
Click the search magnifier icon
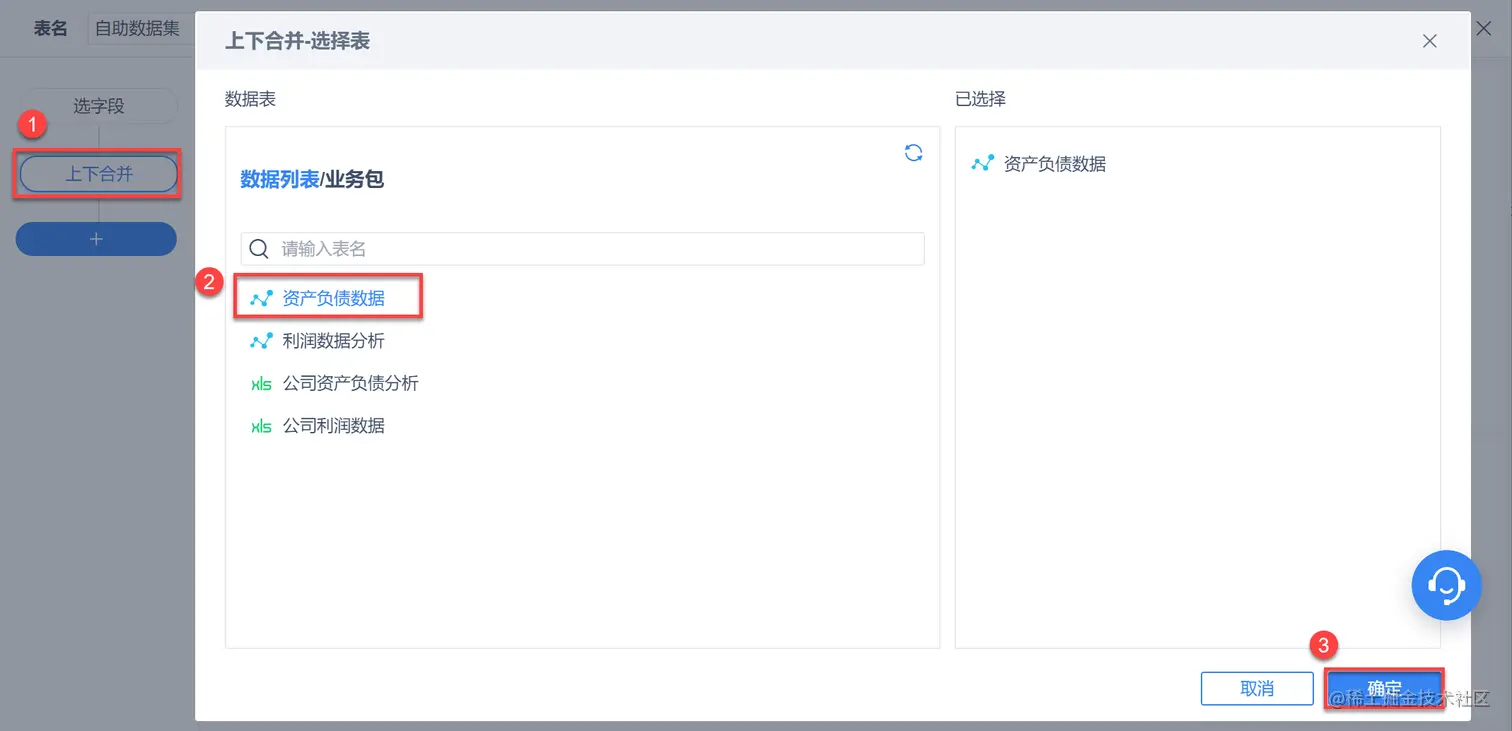[259, 249]
